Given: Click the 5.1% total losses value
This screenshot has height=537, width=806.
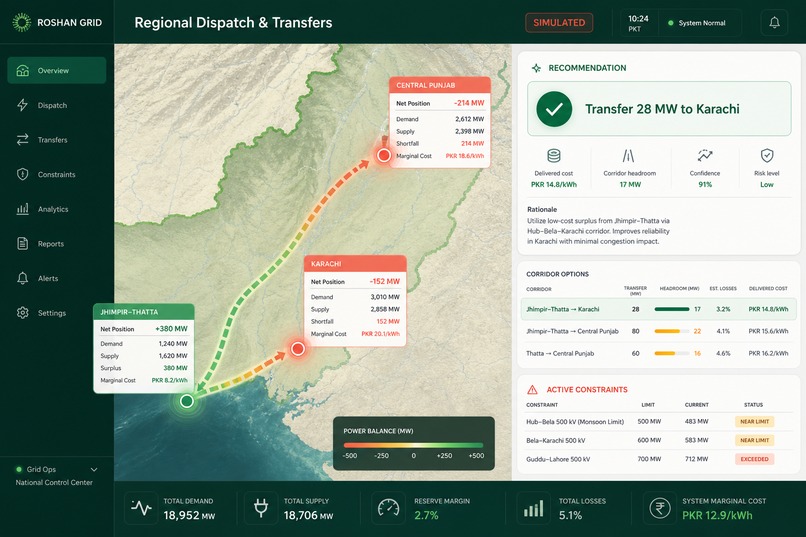Looking at the screenshot, I should [x=571, y=515].
